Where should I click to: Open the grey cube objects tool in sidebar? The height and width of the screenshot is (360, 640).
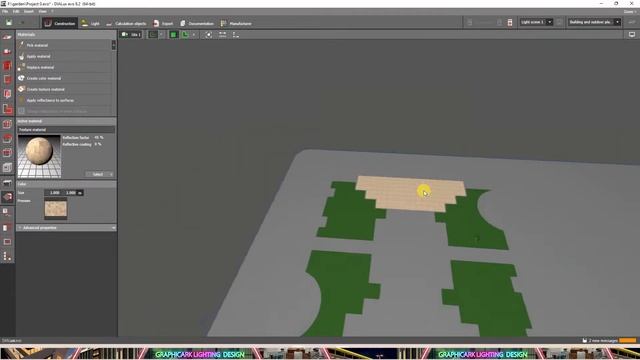[7, 167]
